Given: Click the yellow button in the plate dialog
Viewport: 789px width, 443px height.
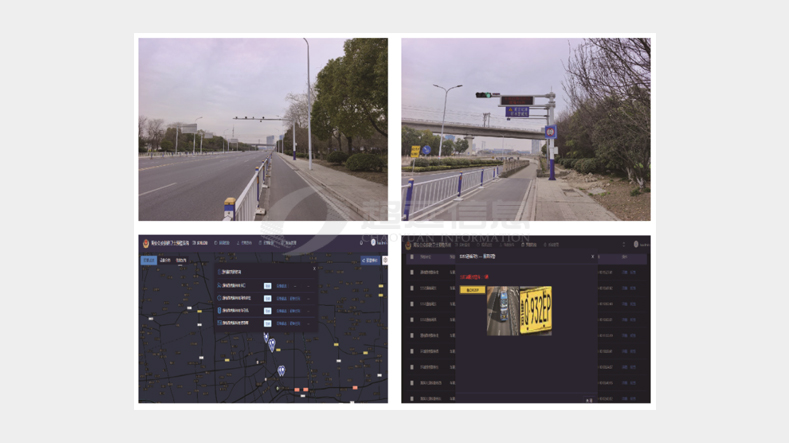Looking at the screenshot, I should [x=472, y=290].
